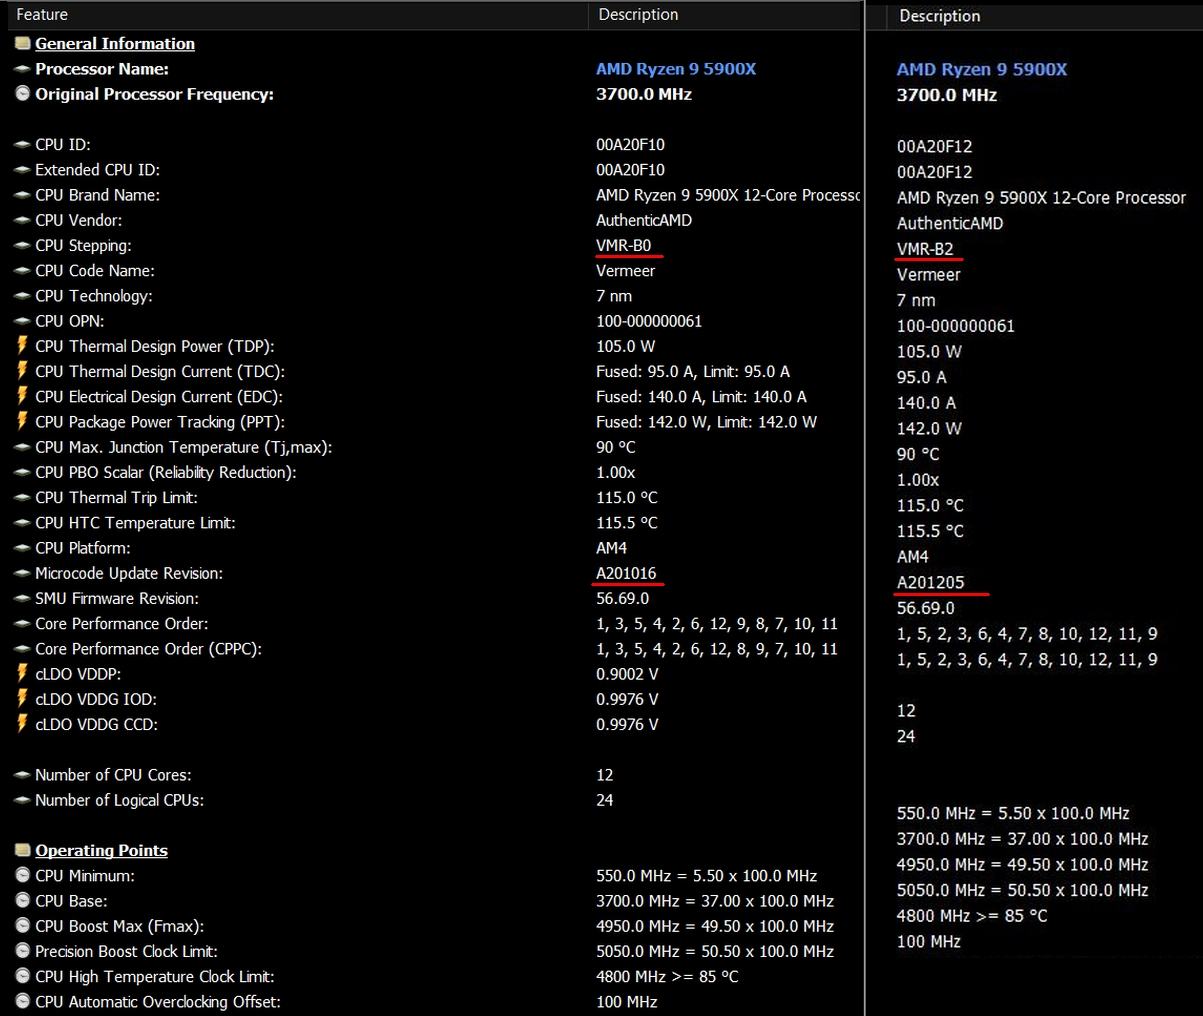Click the '1, 3, 5, 4, 2, 6, 12, 8, 9' CPPC order value
The height and width of the screenshot is (1016, 1203).
tap(717, 649)
